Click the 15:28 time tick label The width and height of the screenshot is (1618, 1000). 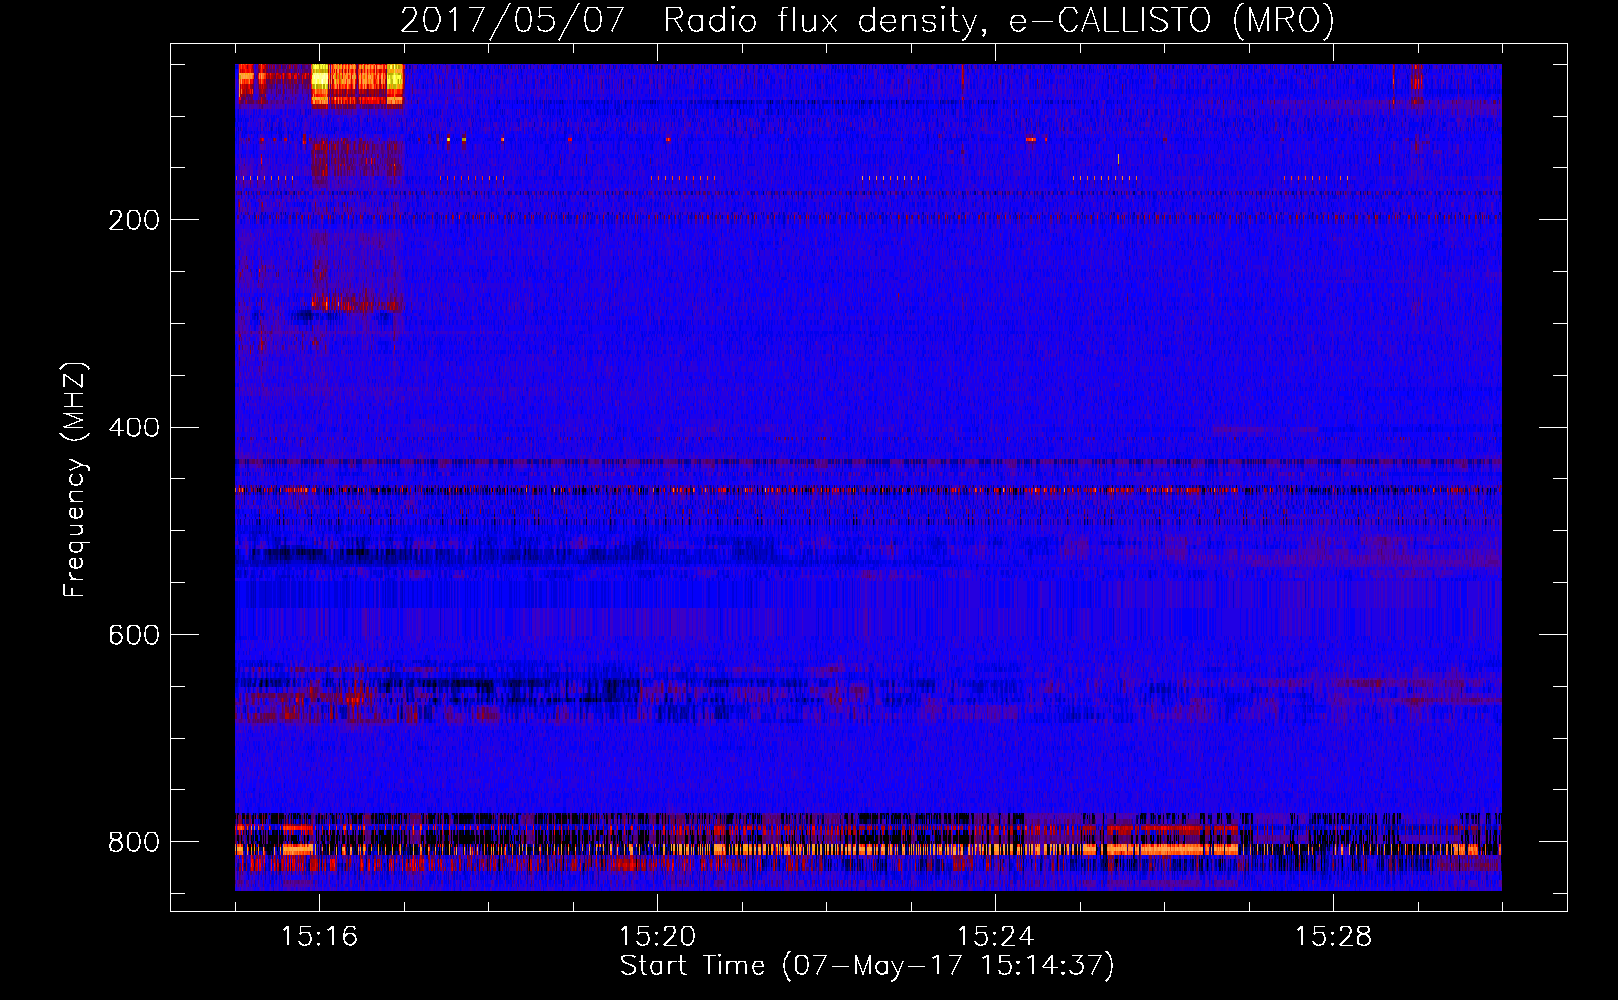click(x=1333, y=936)
